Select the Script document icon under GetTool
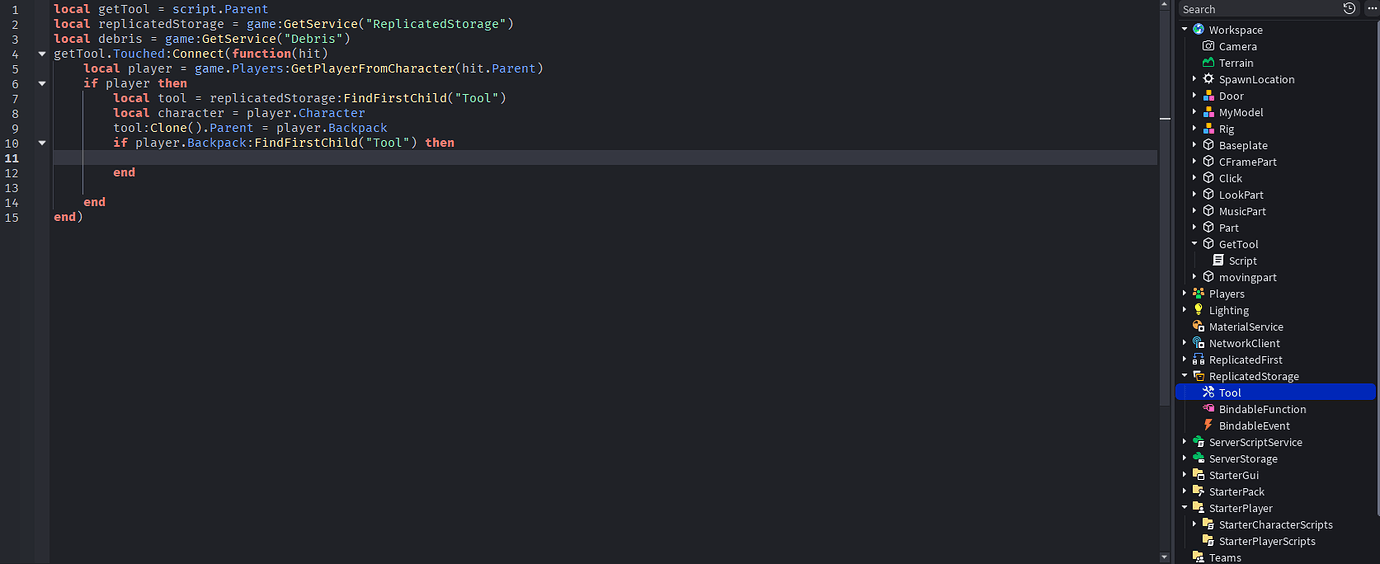 pyautogui.click(x=1218, y=261)
